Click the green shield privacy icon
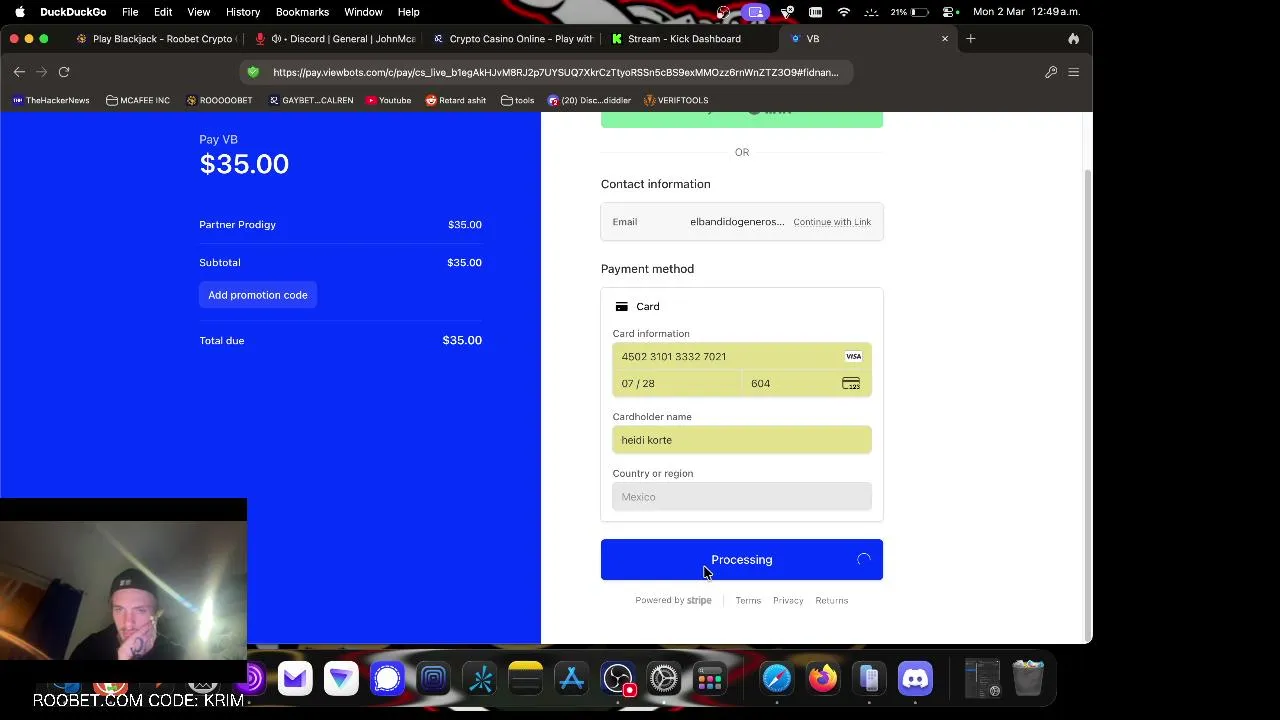The height and width of the screenshot is (720, 1280). 253,72
